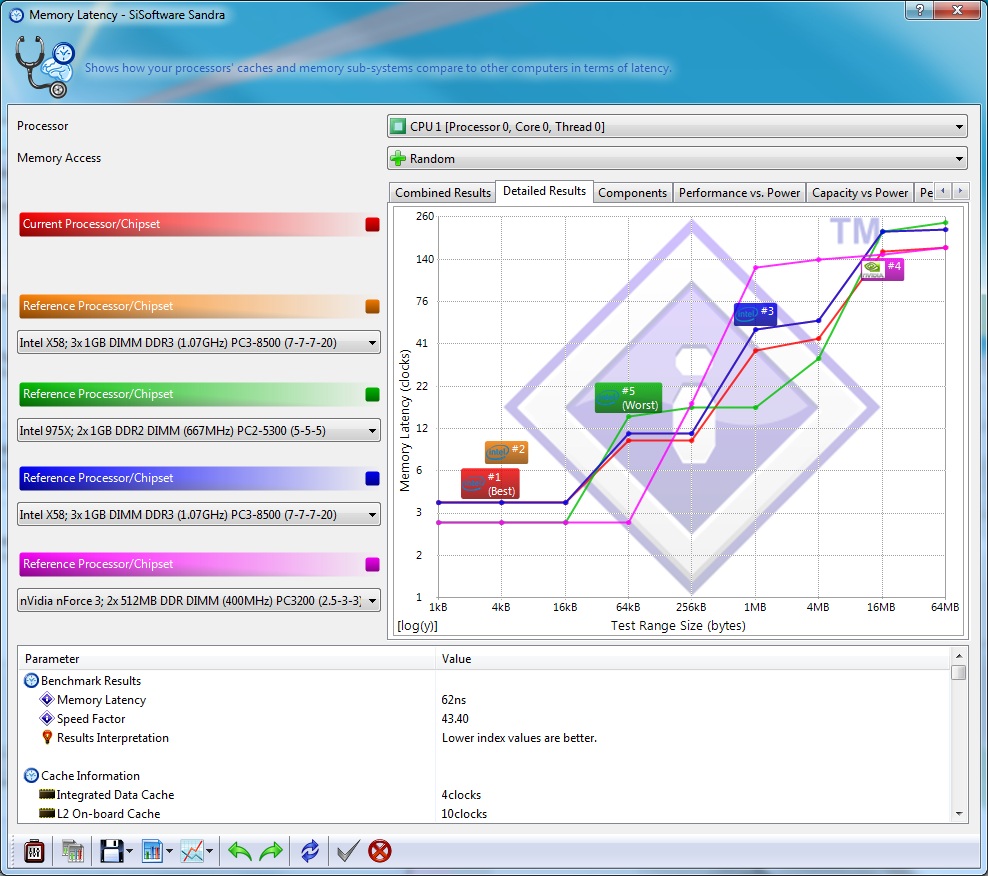The width and height of the screenshot is (988, 876).
Task: Close the Memory Latency window
Action: coord(957,9)
